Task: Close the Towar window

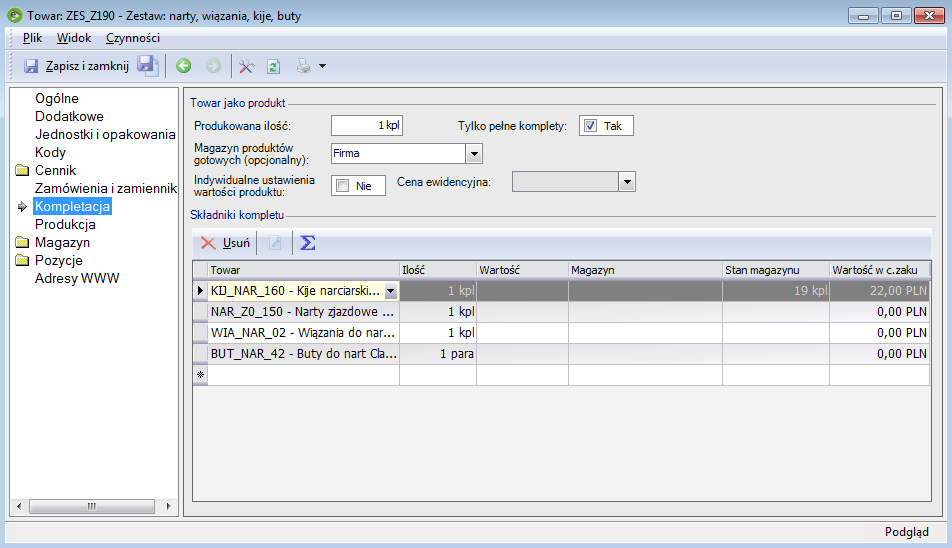Action: (929, 16)
